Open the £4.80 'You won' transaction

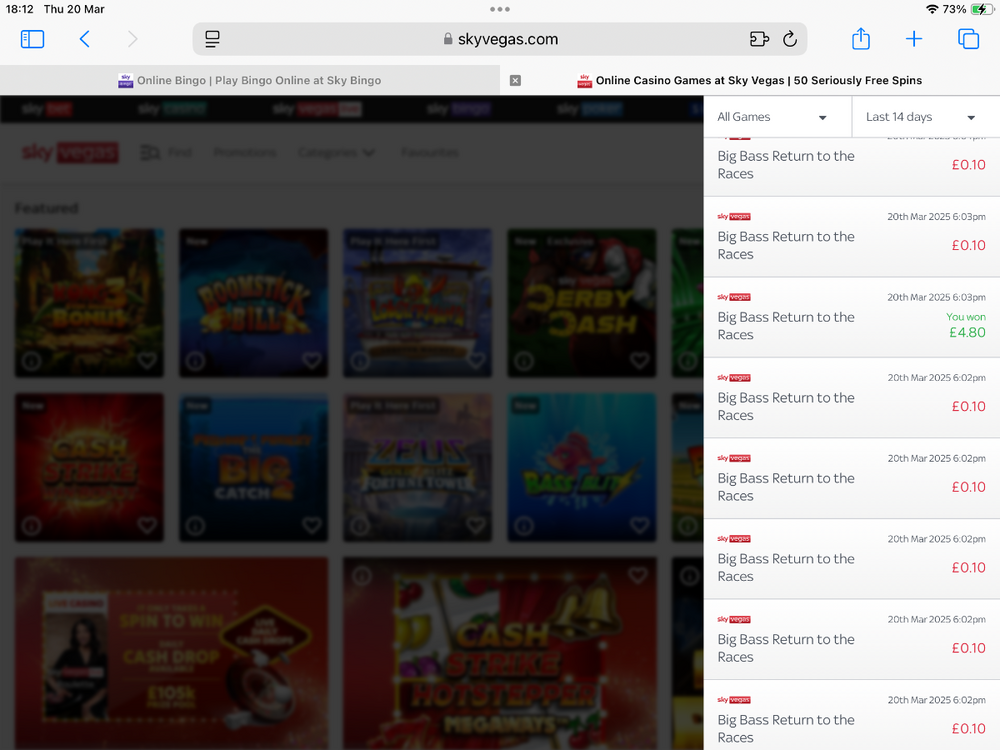[851, 317]
